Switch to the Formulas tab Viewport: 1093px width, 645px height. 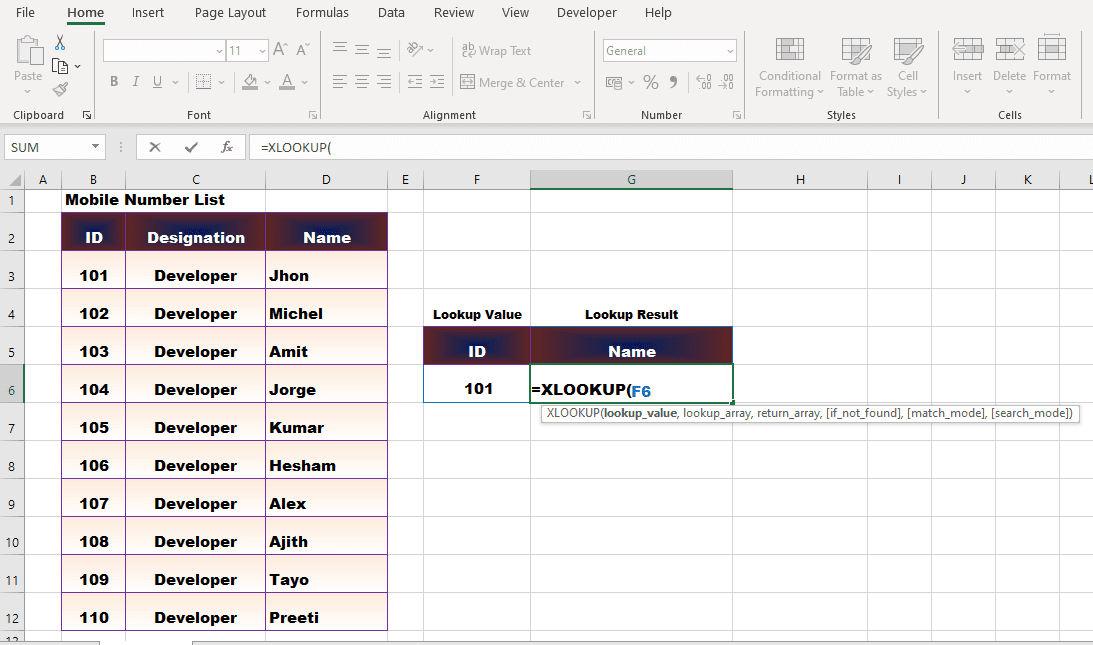point(322,13)
